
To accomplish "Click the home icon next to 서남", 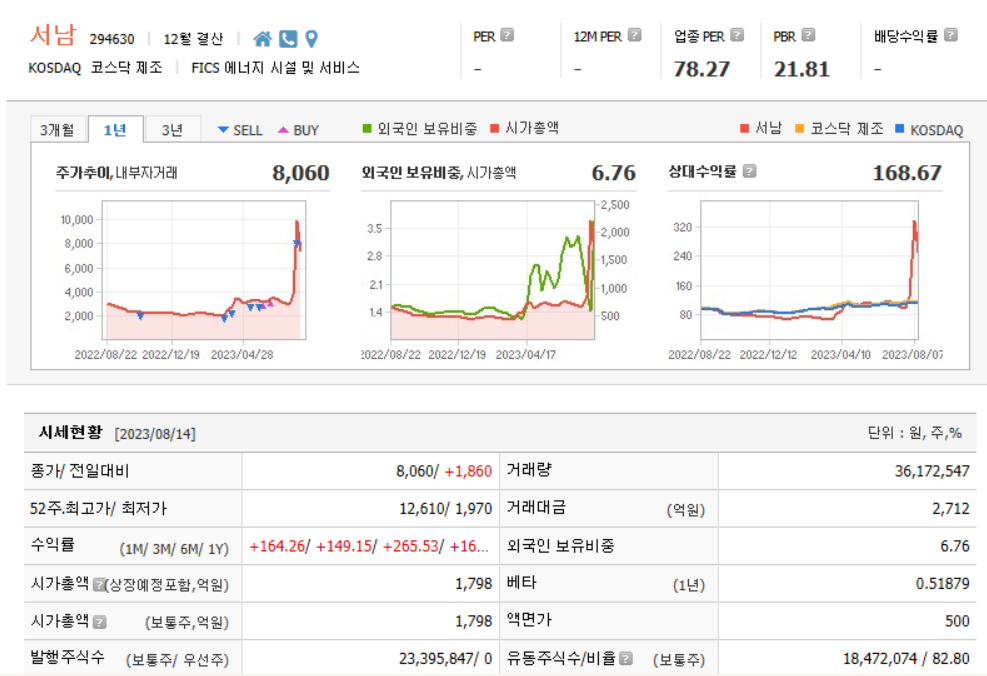I will [x=263, y=38].
